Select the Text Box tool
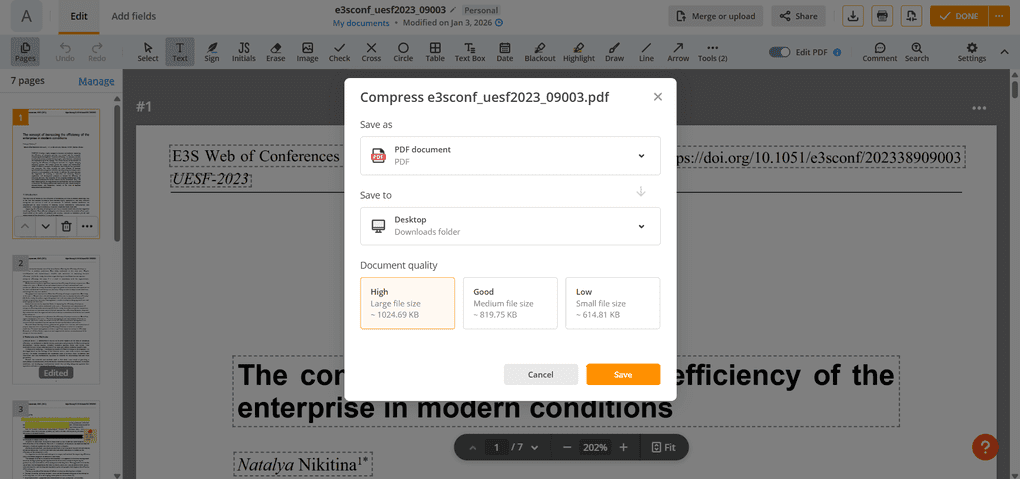 click(x=470, y=52)
